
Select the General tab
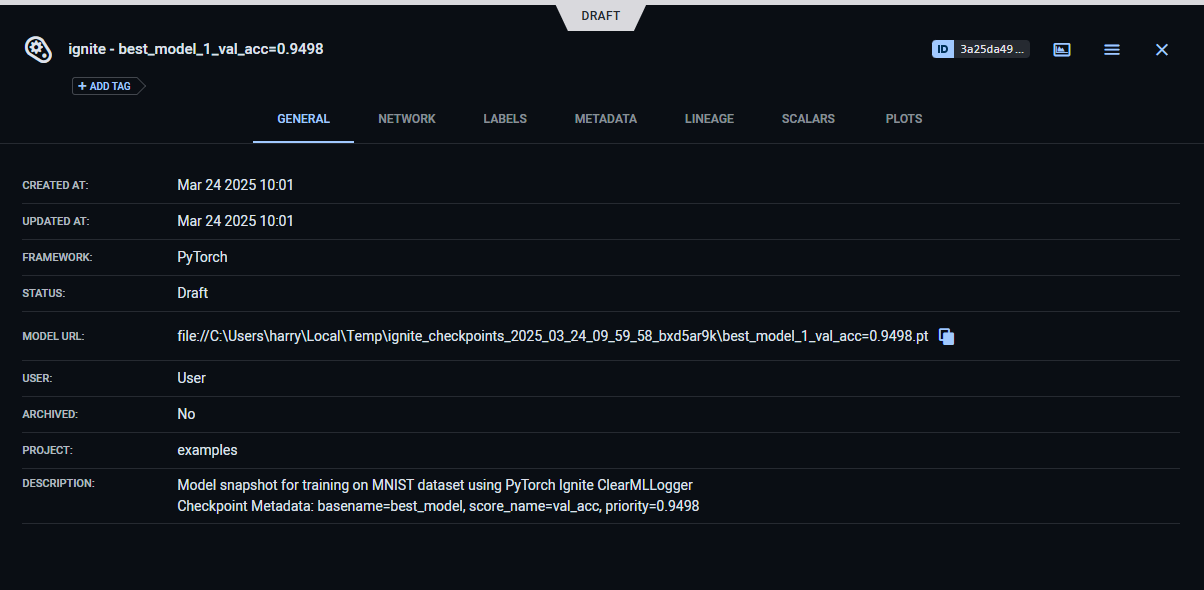303,119
